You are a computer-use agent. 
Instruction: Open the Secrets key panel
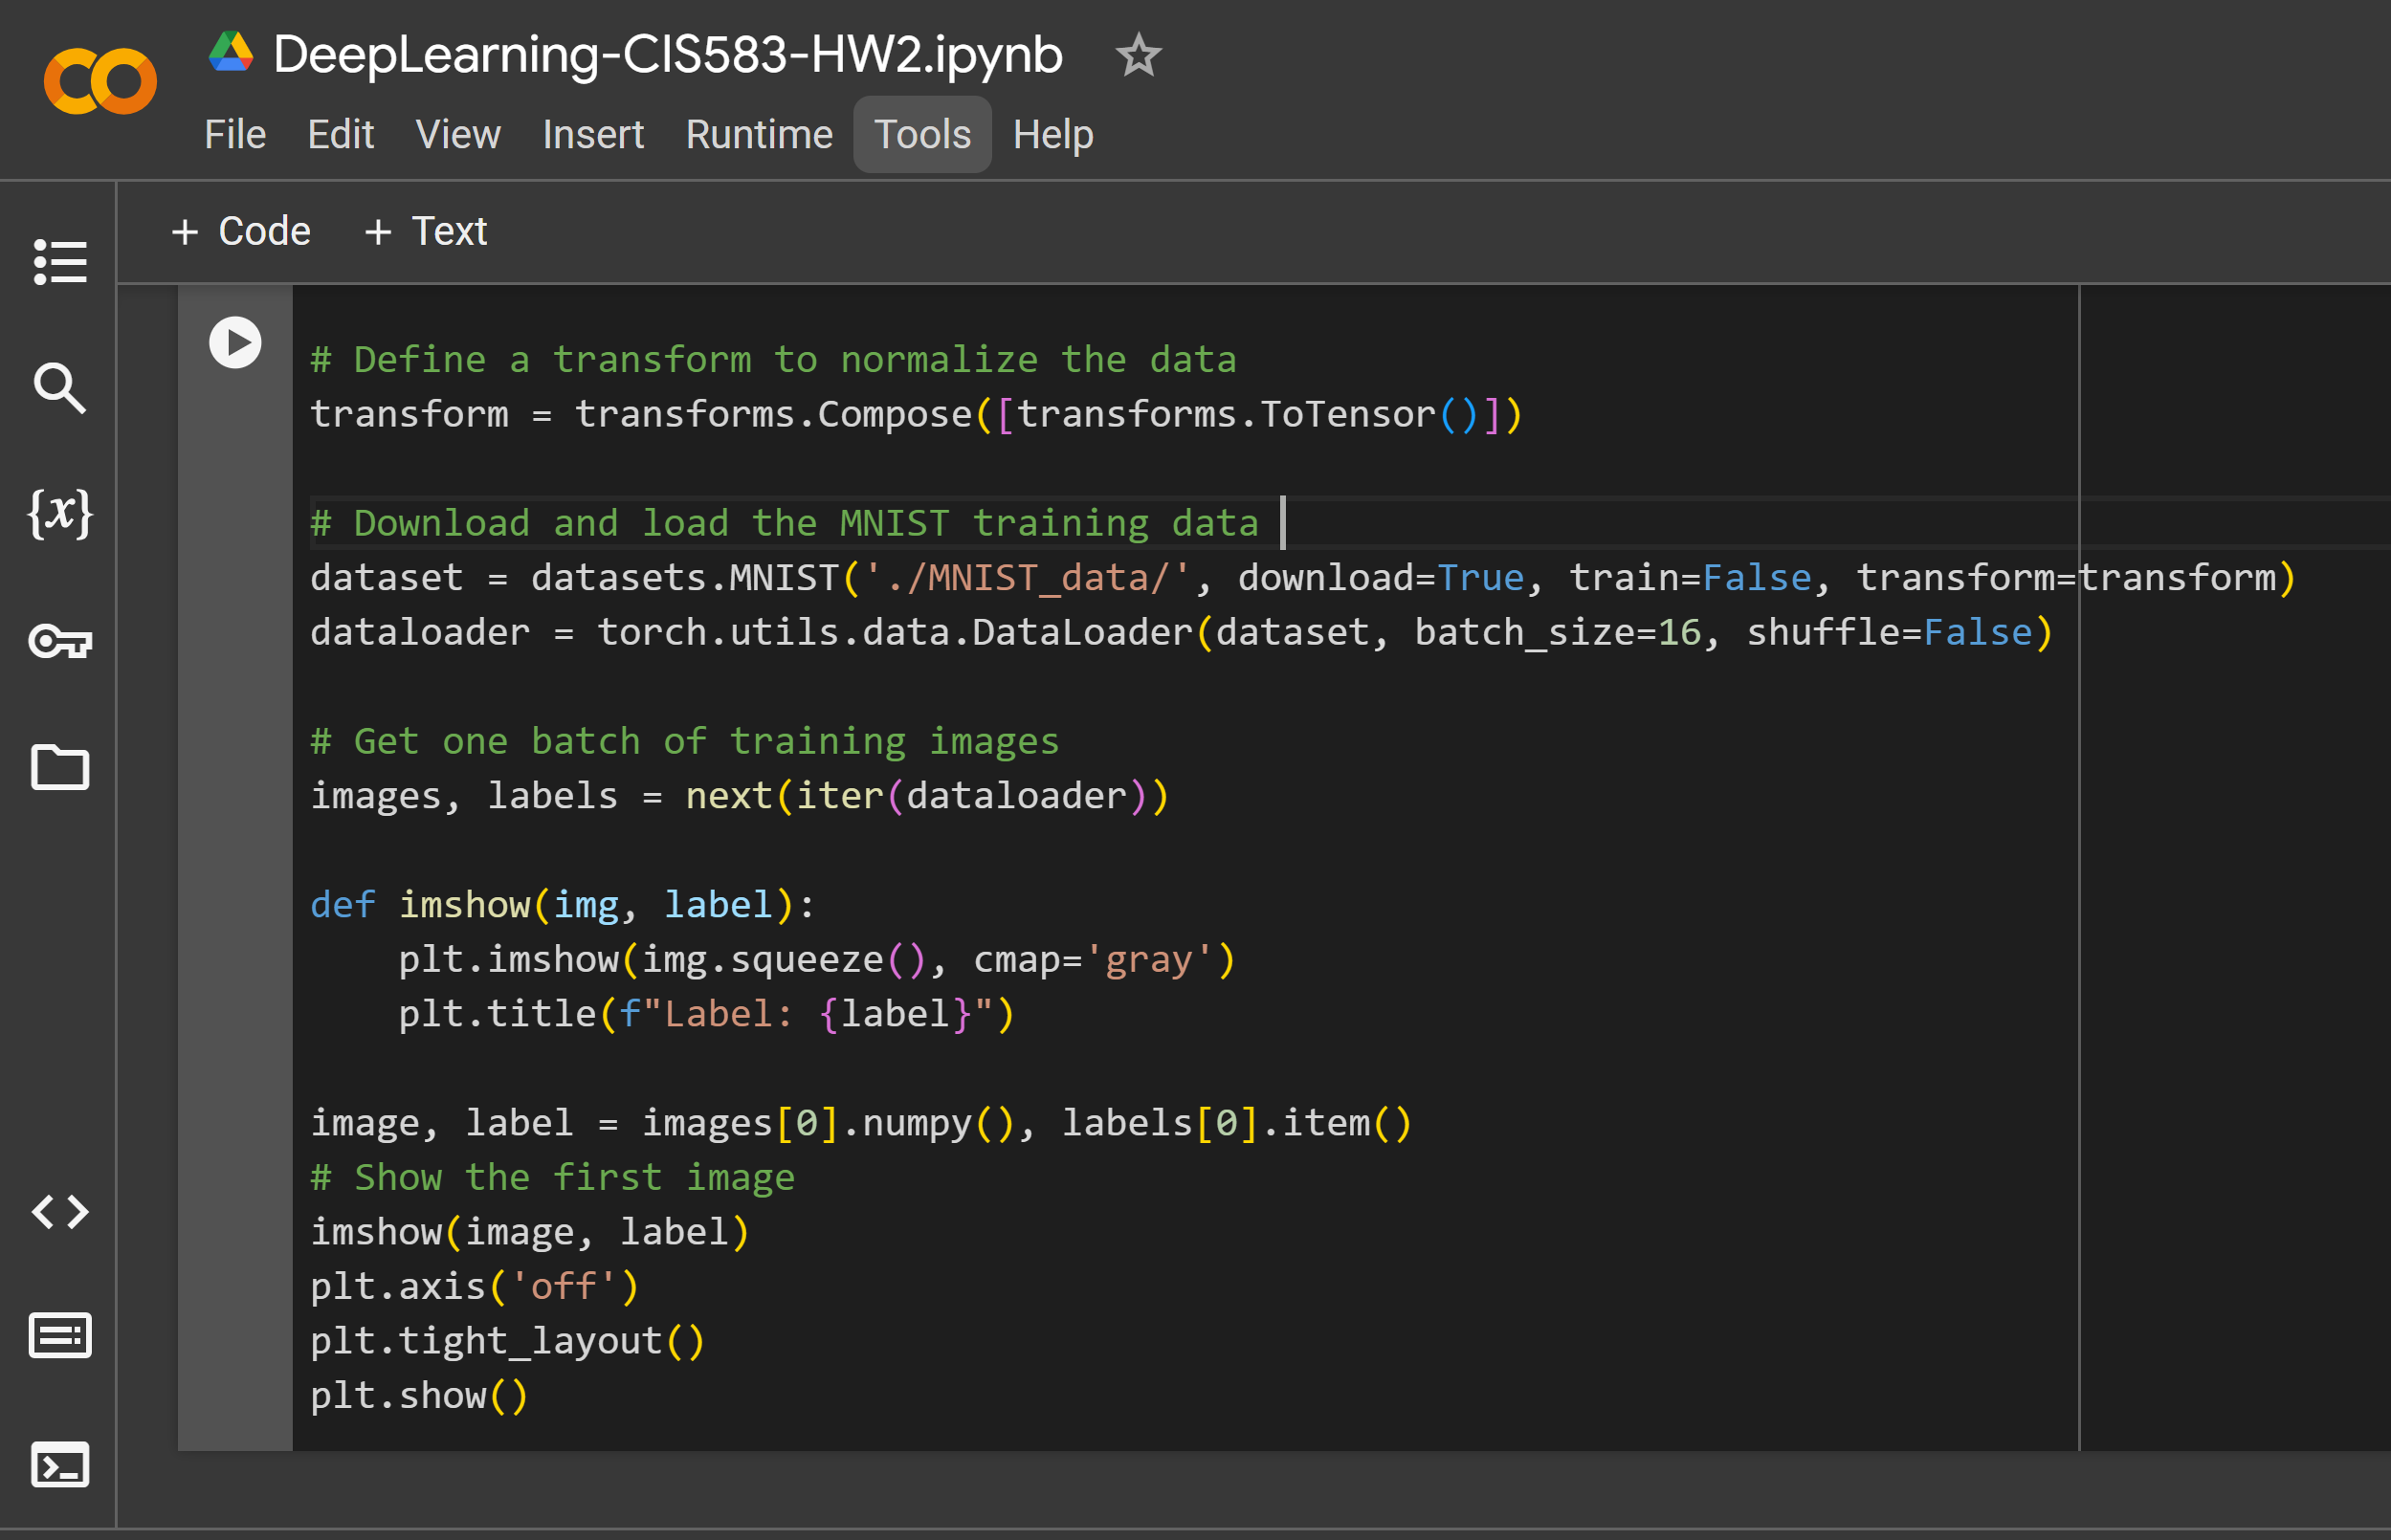point(60,641)
